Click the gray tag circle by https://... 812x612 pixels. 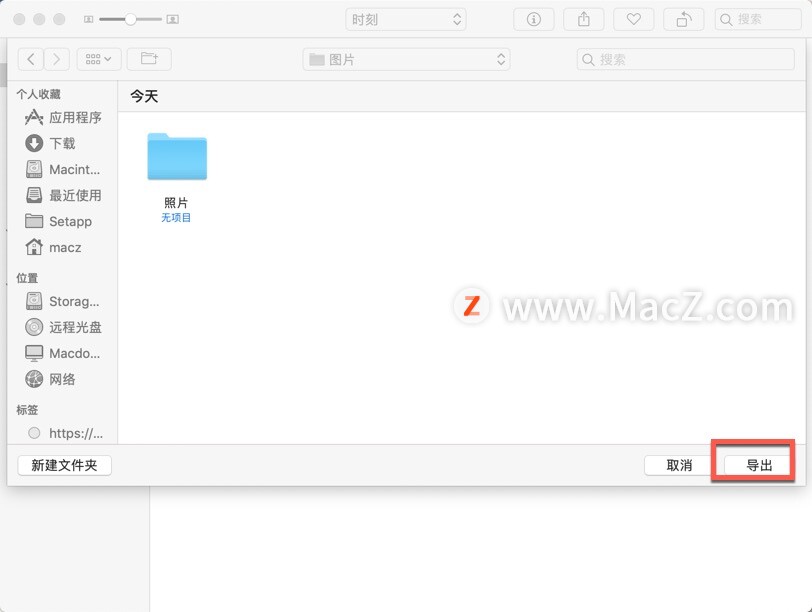point(34,433)
